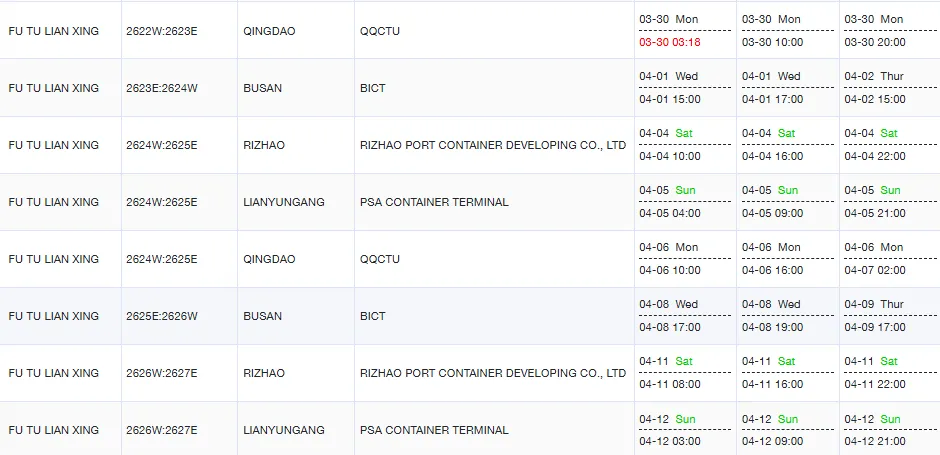Select the 04-11 16:00 time entry
Viewport: 940px width, 455px height.
tap(772, 384)
